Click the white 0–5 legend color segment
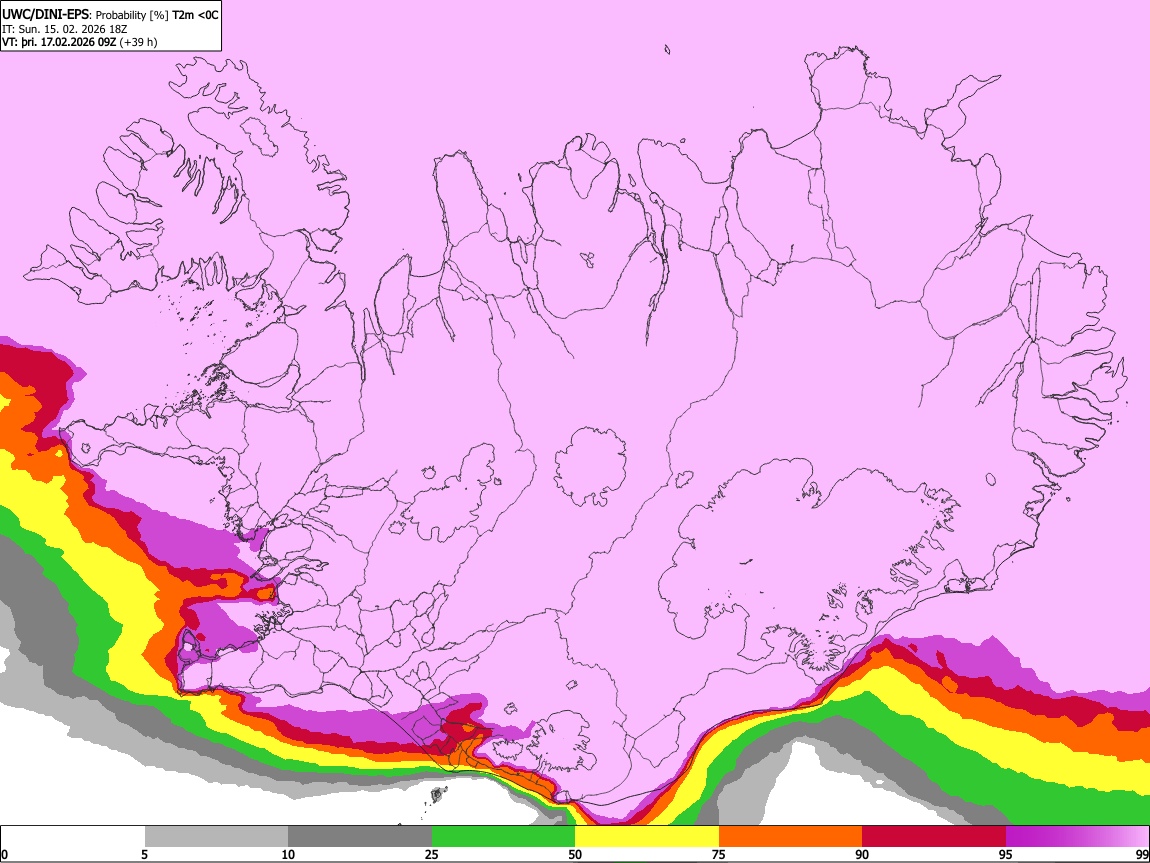Viewport: 1150px width, 863px height. pos(73,837)
